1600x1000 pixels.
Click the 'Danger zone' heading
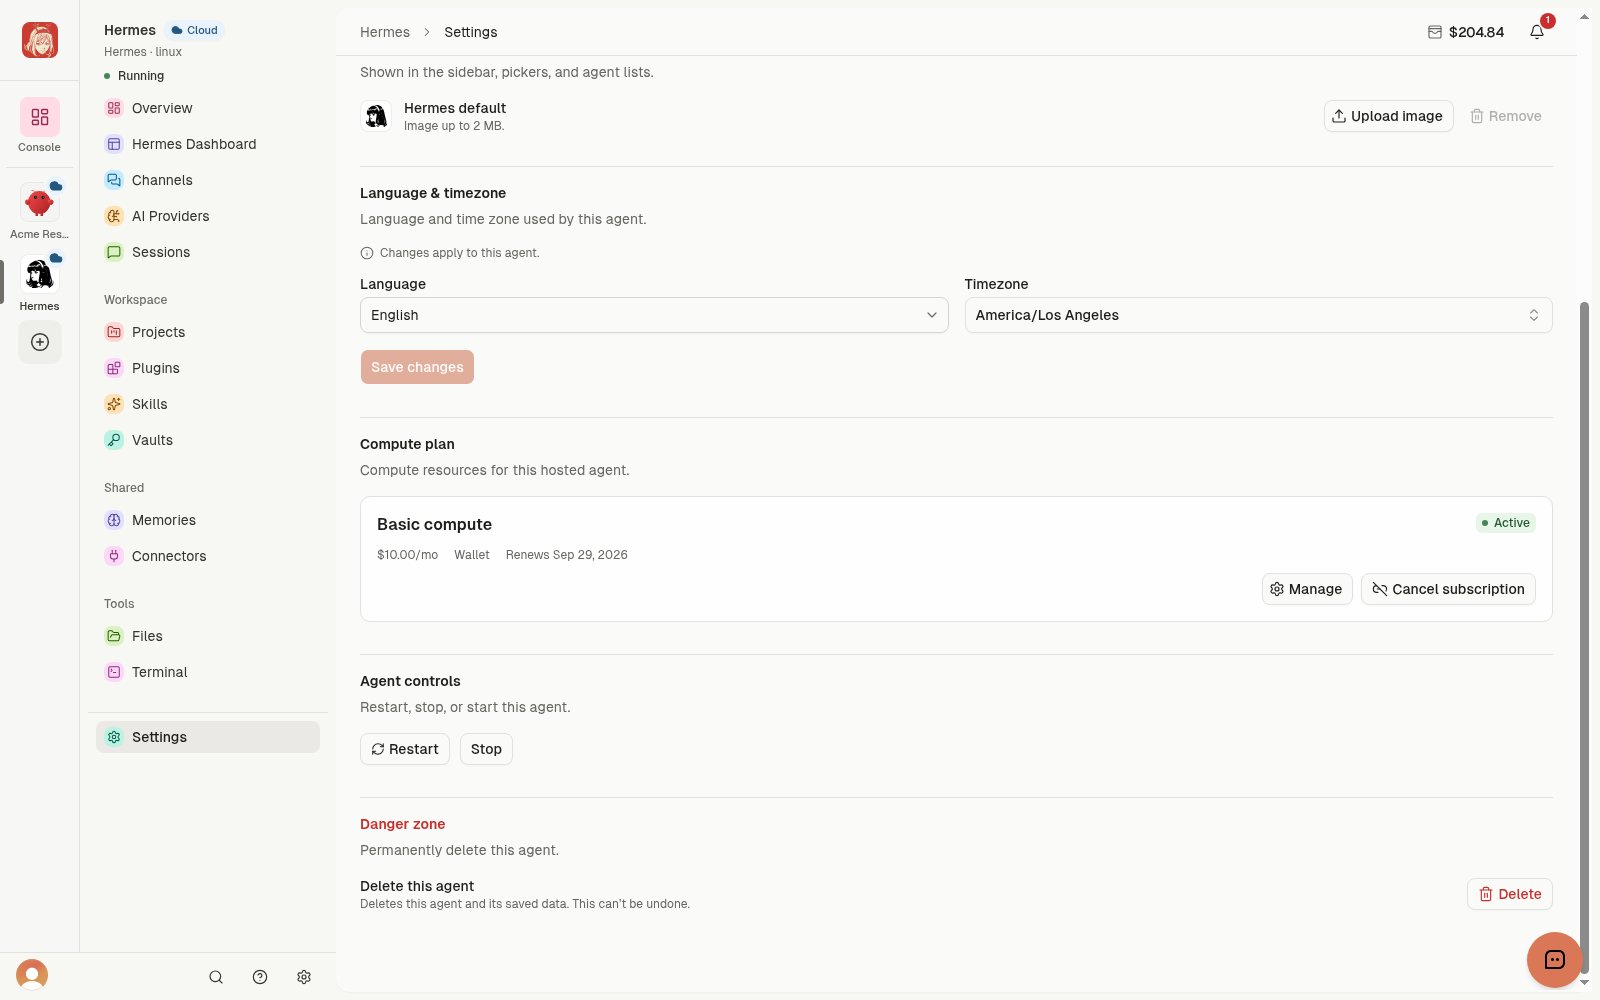402,824
